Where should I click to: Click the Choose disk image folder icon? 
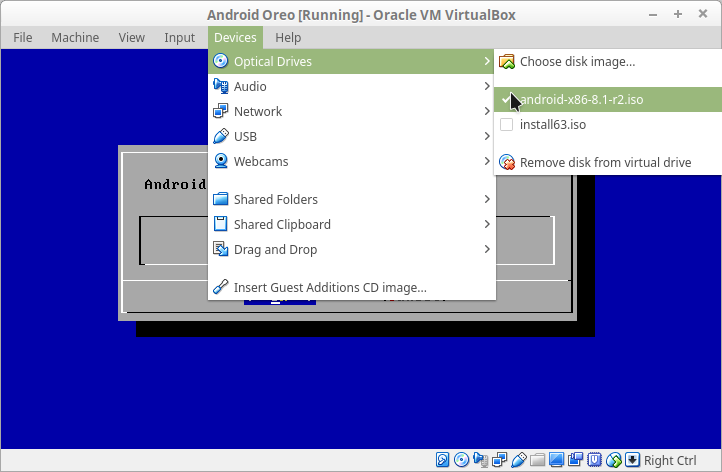[507, 61]
